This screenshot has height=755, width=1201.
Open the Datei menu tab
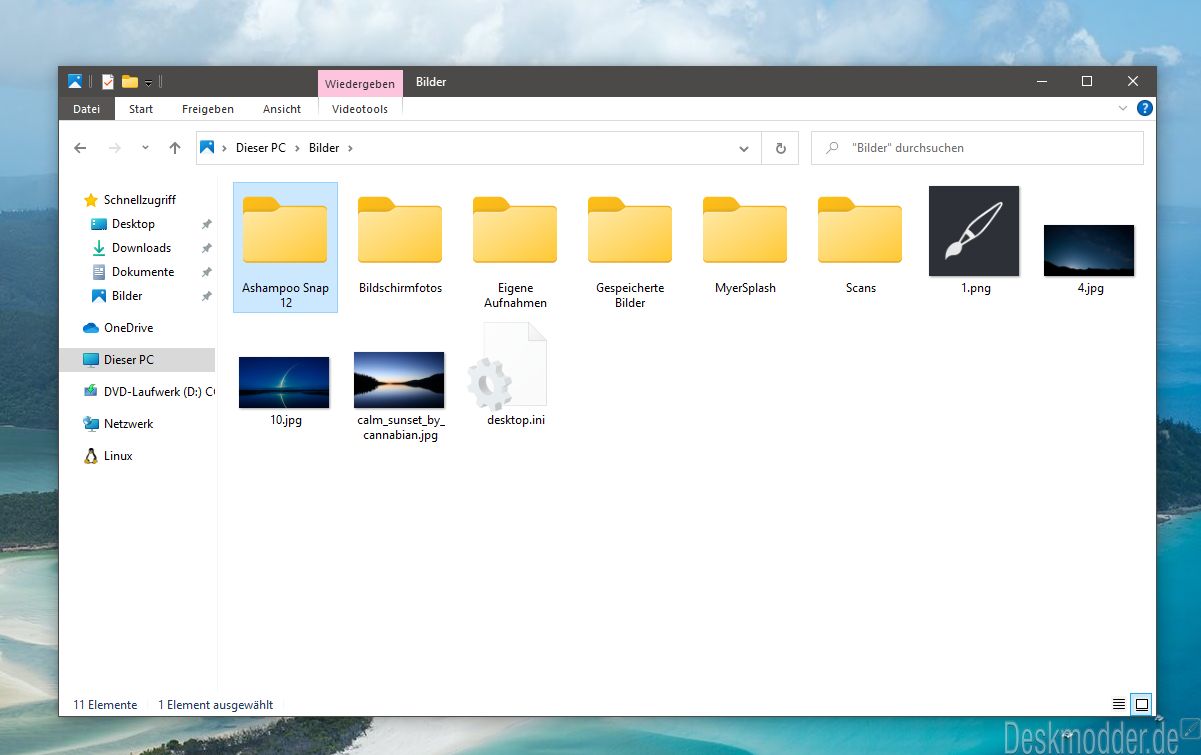[x=87, y=109]
